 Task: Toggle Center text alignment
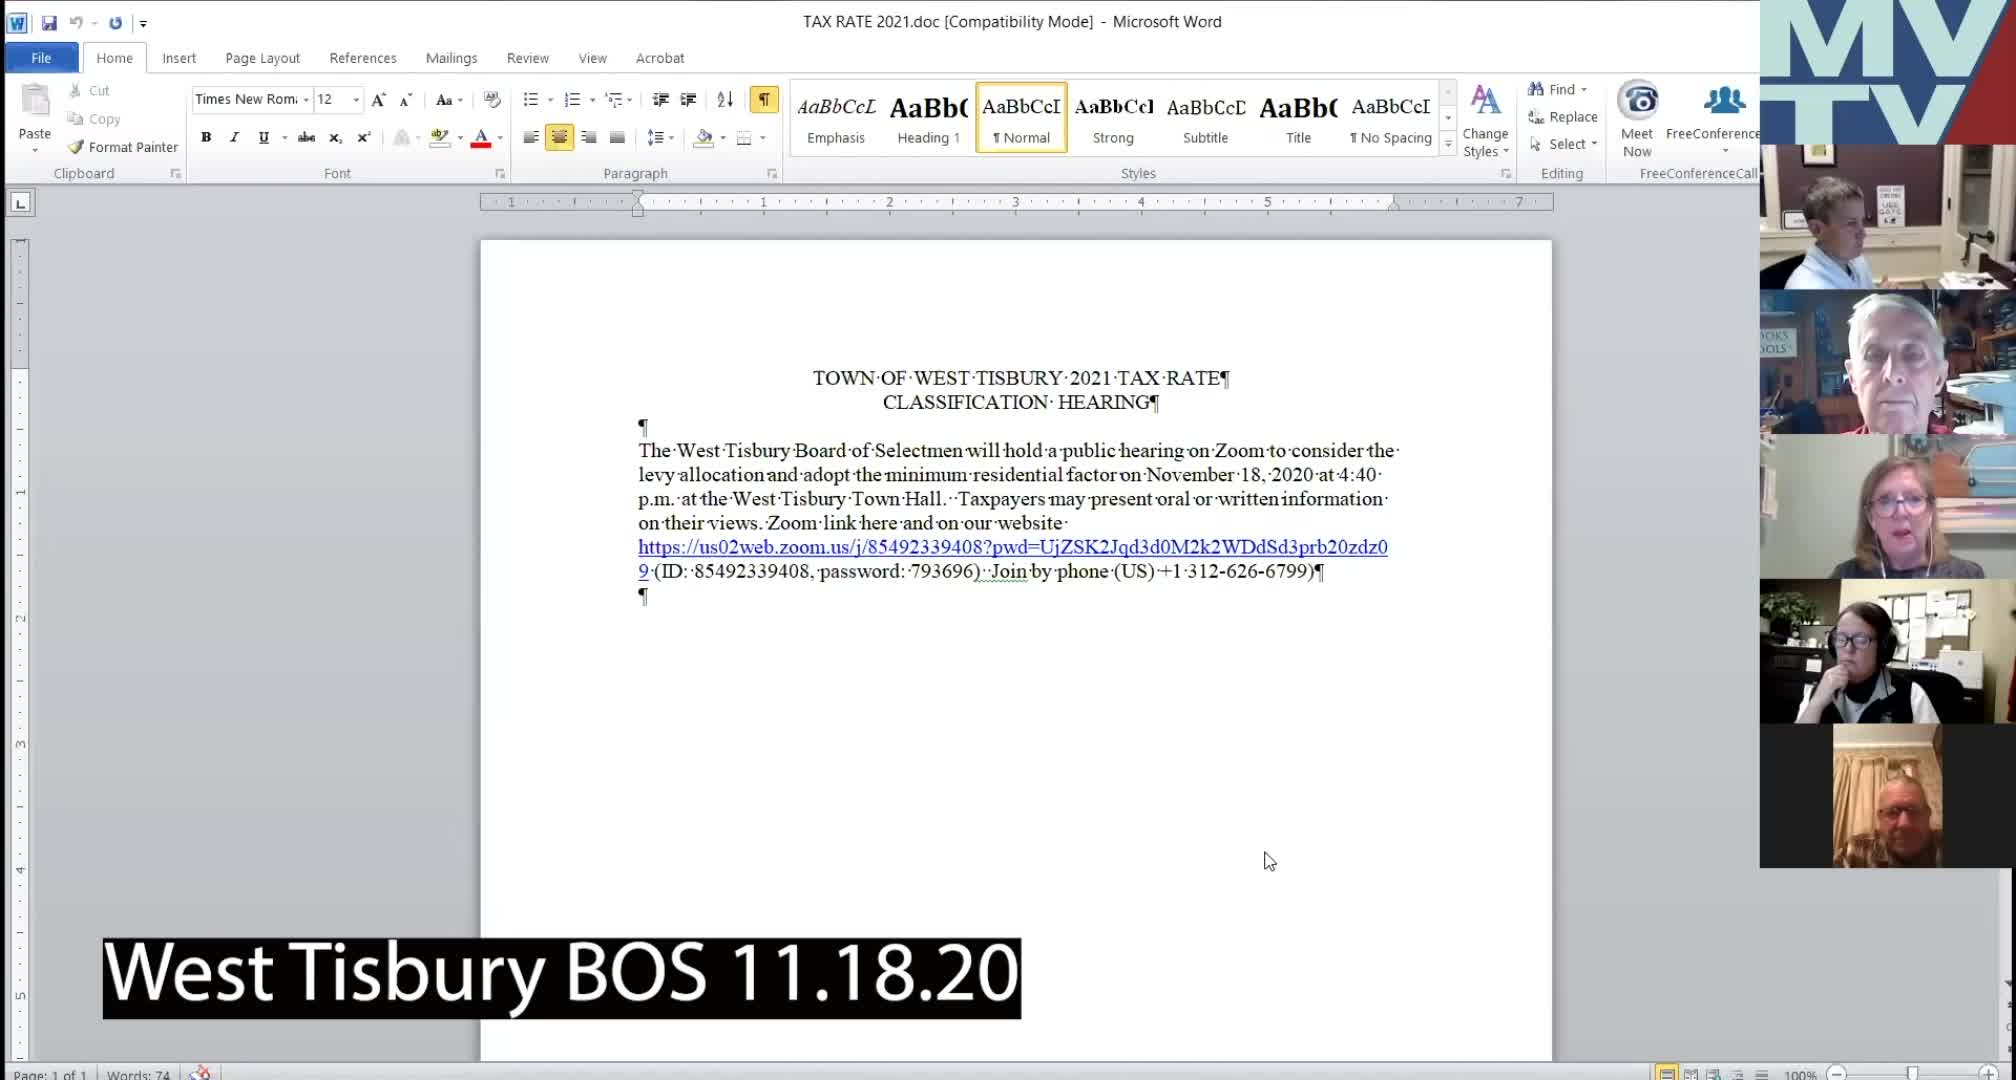click(559, 137)
